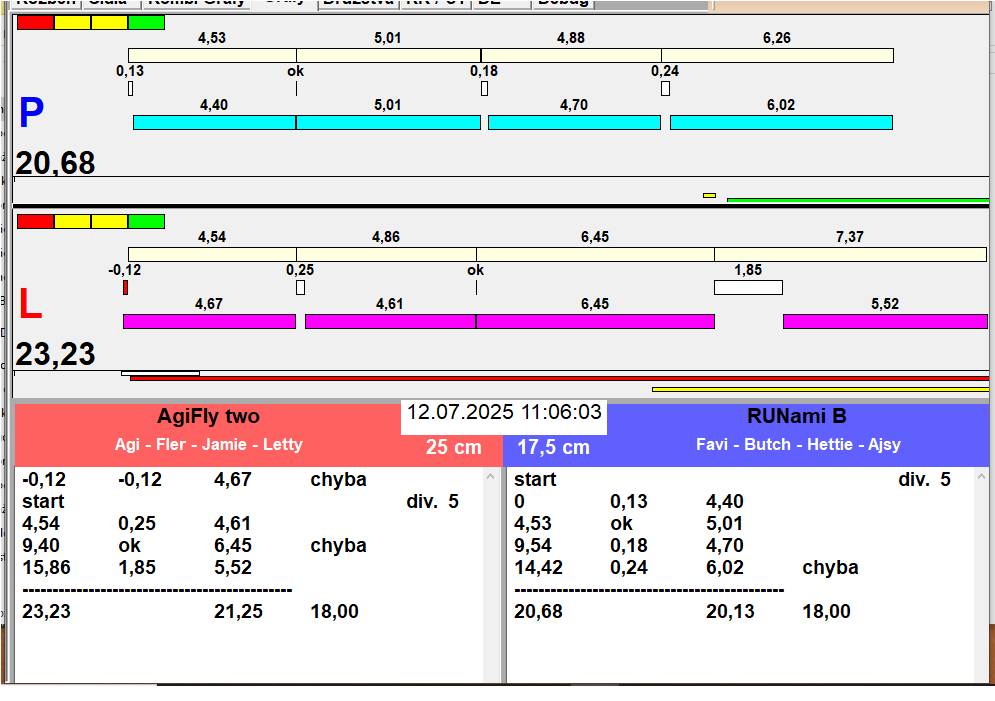Viewport: 995px width, 701px height.
Task: Click the 21,25 net time in AgiFly list
Action: [x=238, y=611]
